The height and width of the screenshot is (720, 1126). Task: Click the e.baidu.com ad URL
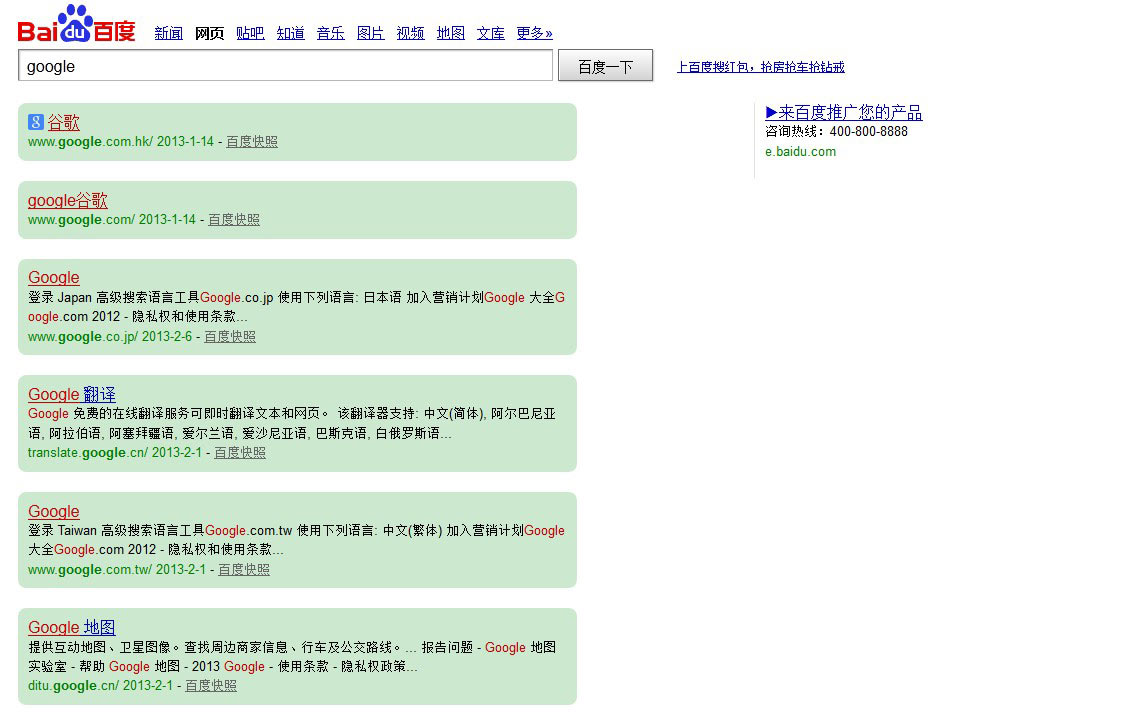[801, 151]
